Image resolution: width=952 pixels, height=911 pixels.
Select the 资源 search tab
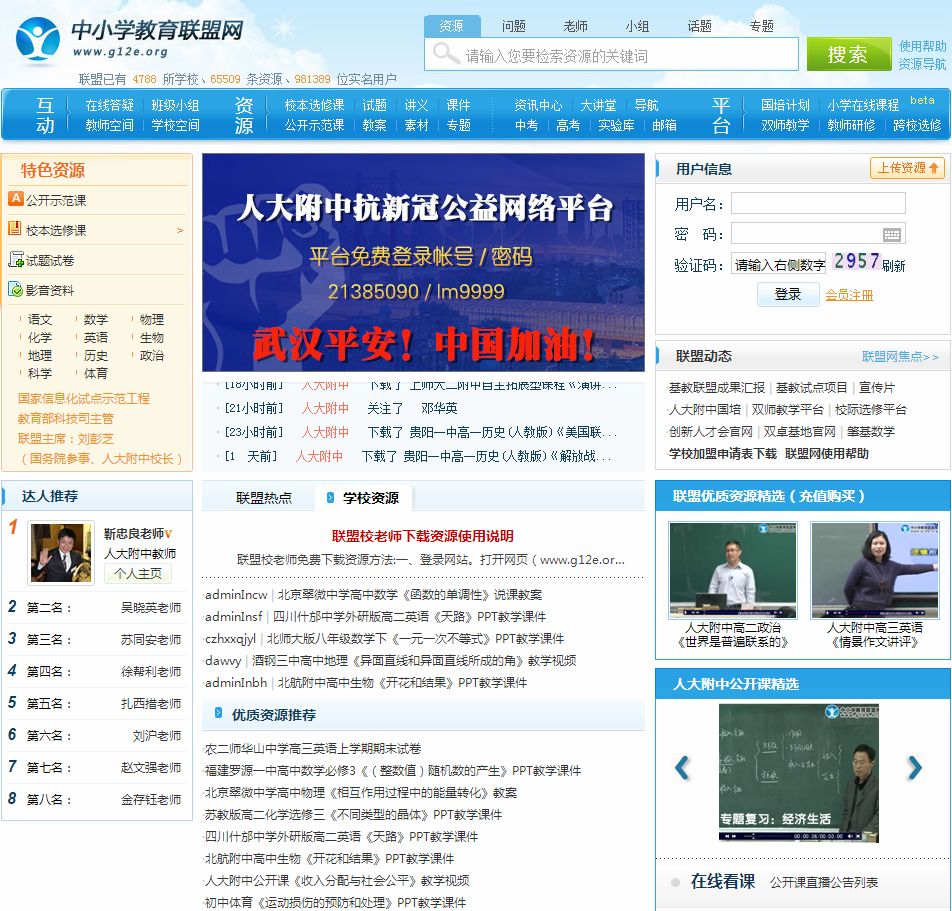(452, 26)
